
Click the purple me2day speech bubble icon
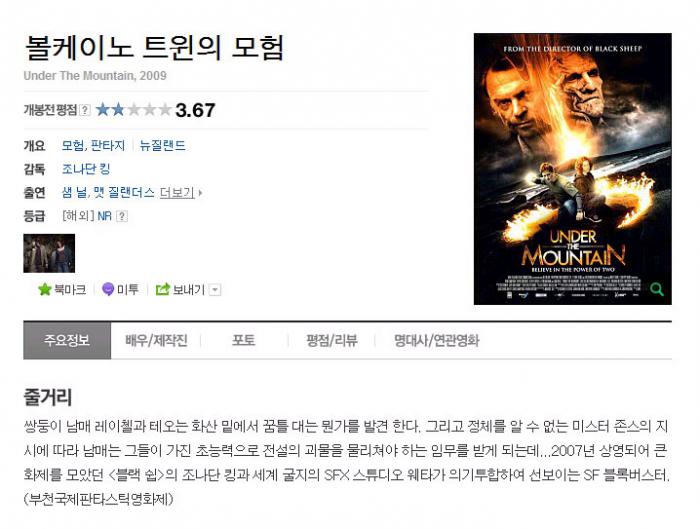108,289
